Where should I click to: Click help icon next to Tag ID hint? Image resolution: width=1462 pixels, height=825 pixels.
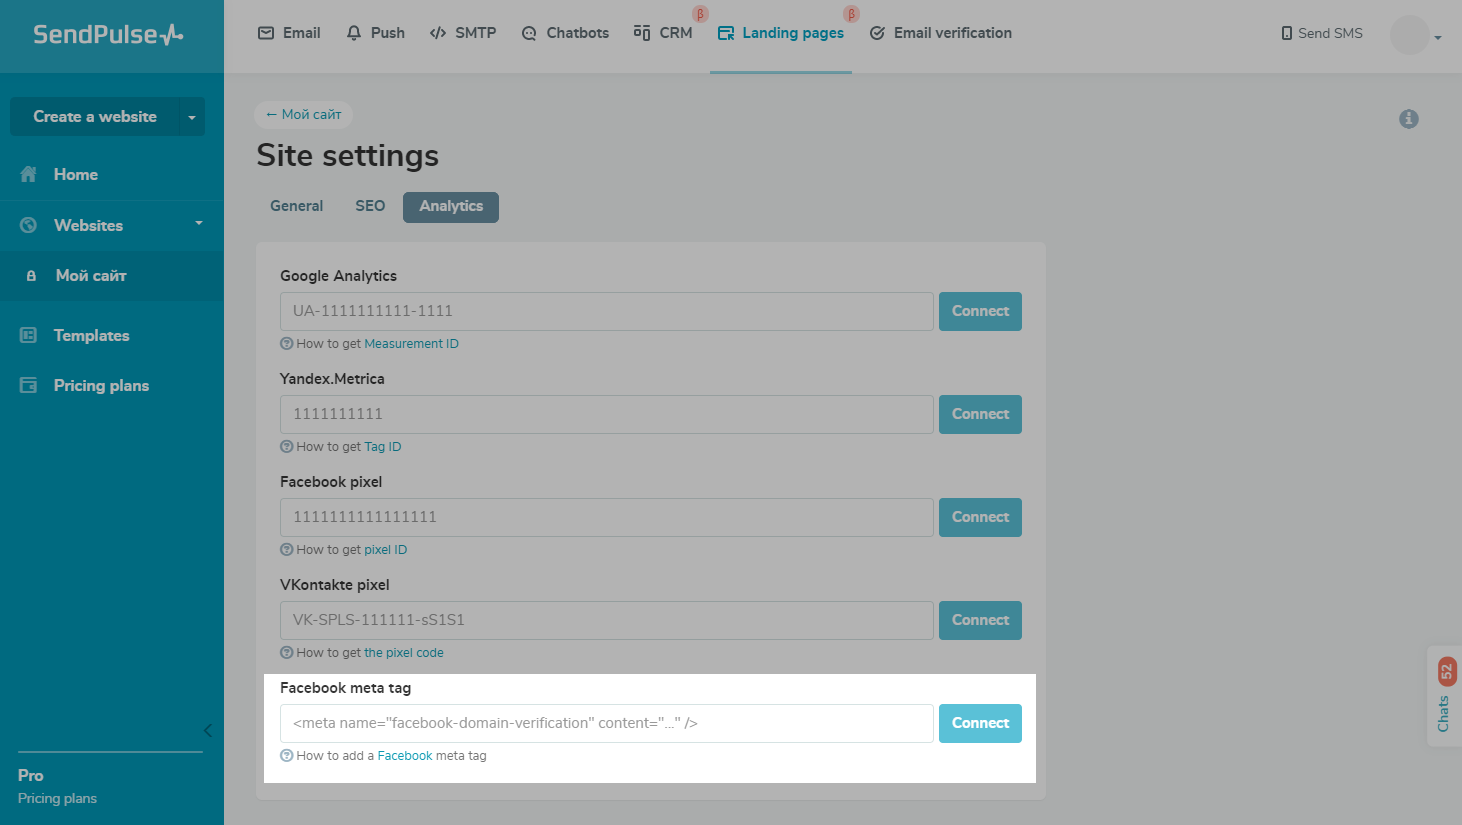(x=287, y=447)
